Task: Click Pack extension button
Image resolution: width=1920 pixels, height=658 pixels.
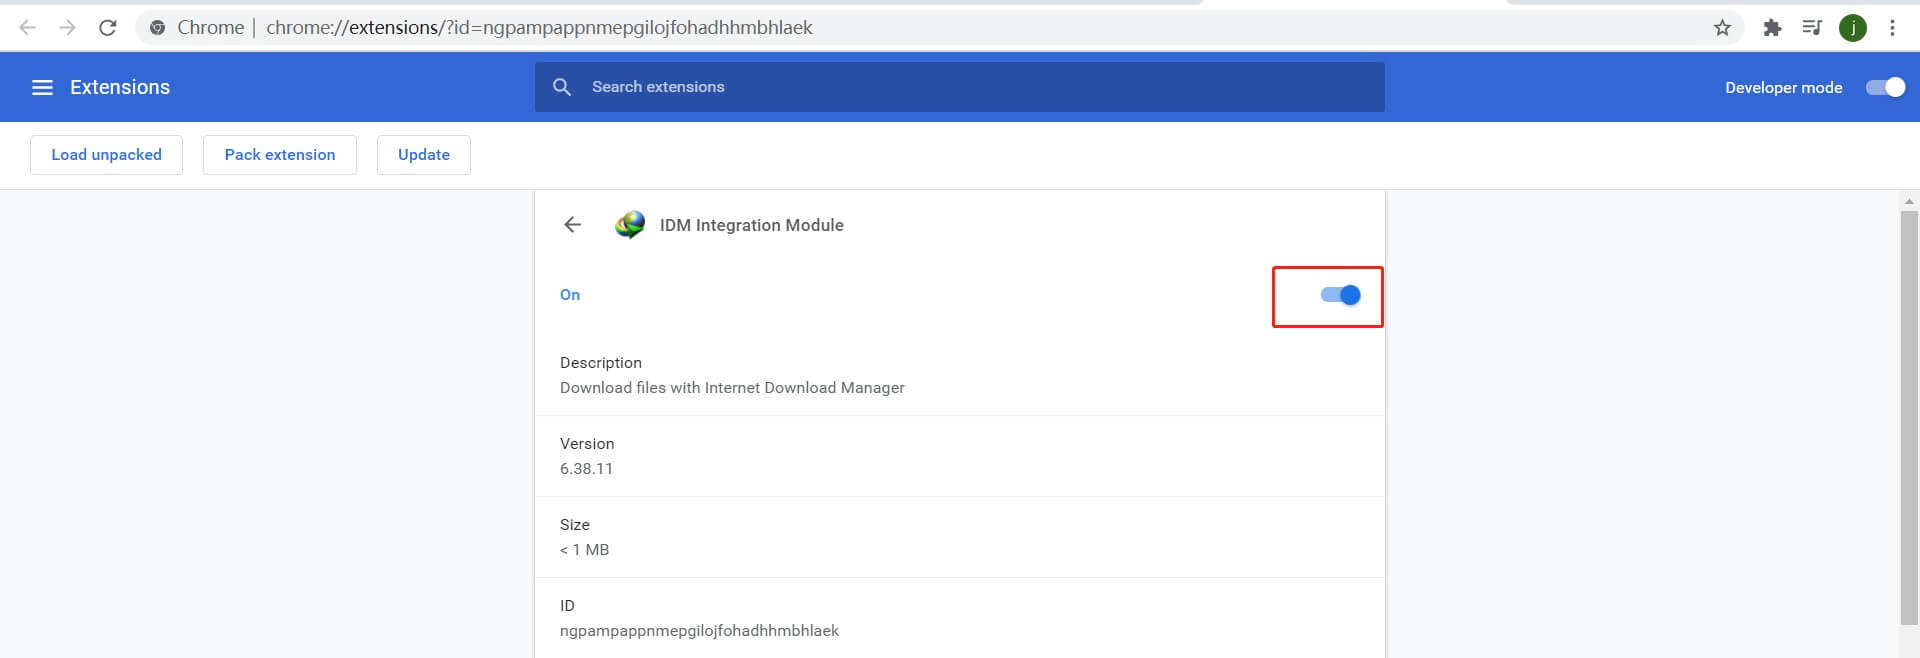Action: click(280, 155)
